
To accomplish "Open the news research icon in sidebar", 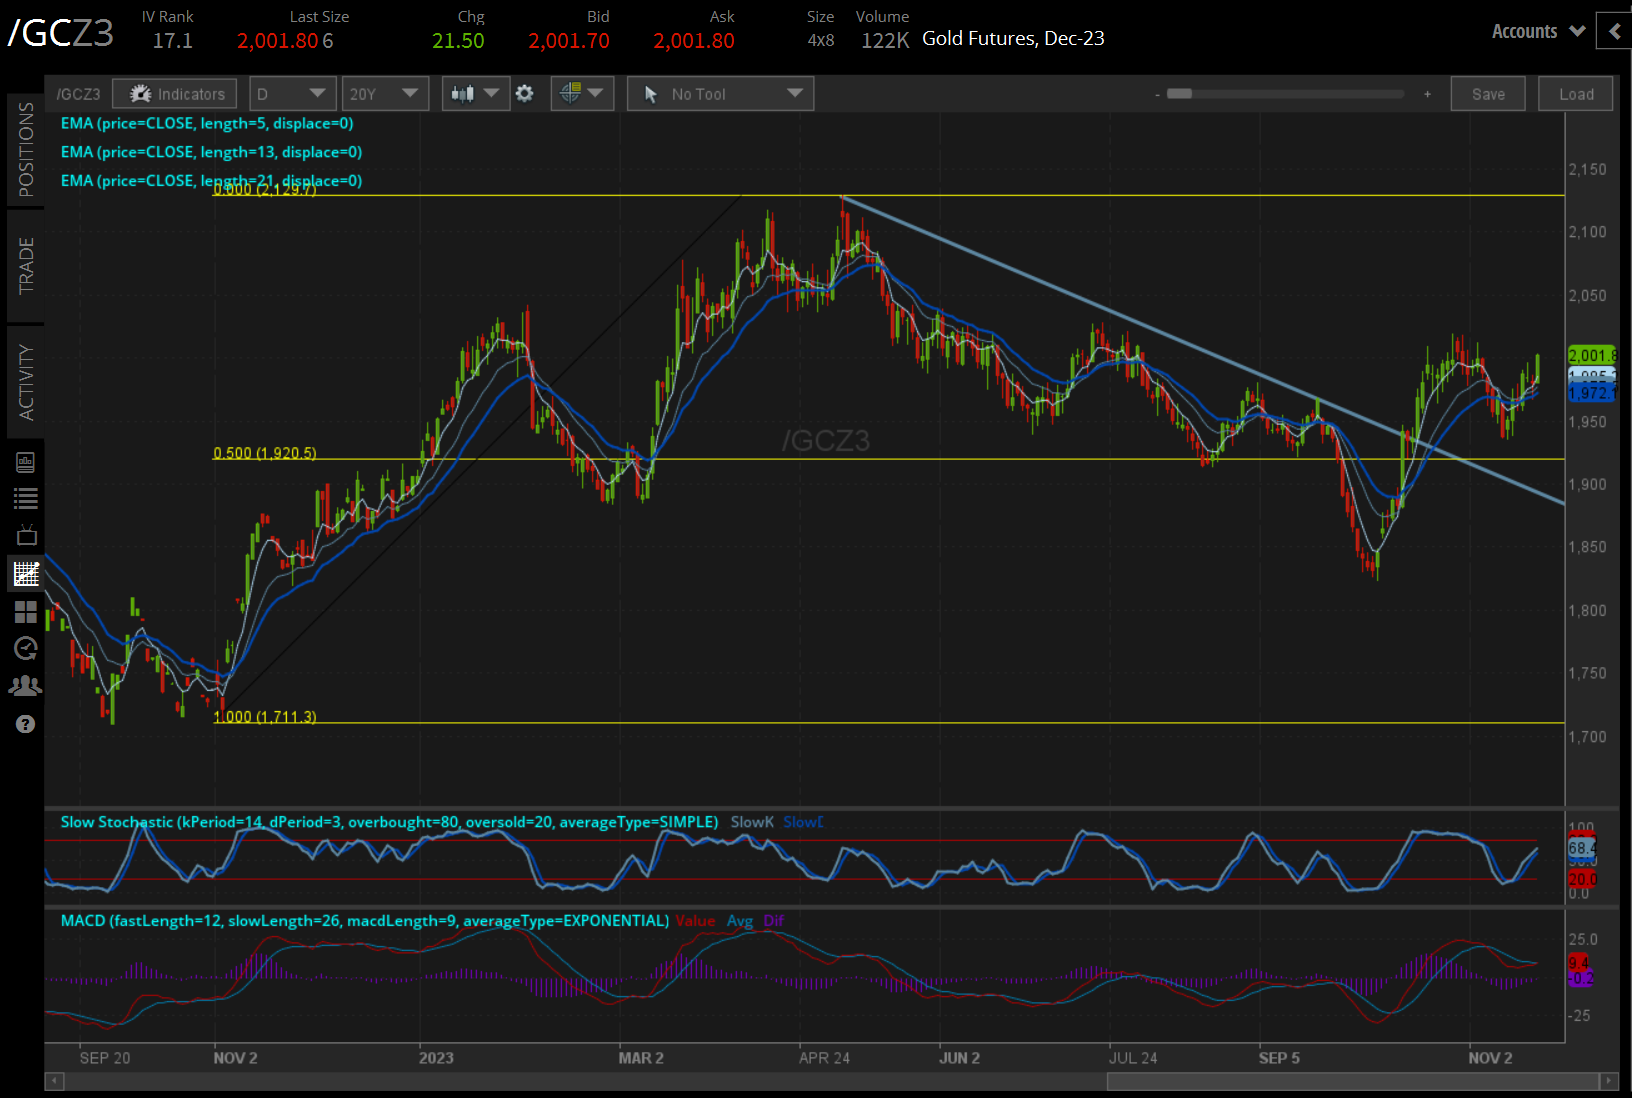I will [x=26, y=462].
